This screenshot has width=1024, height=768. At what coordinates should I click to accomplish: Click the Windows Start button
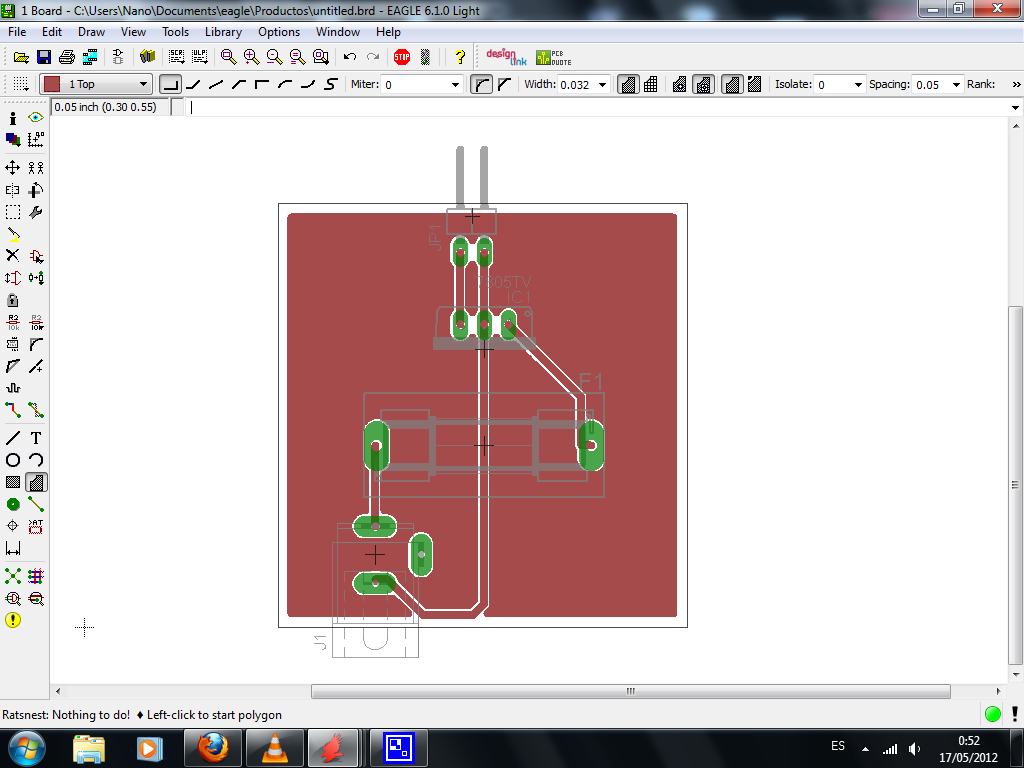pos(27,748)
